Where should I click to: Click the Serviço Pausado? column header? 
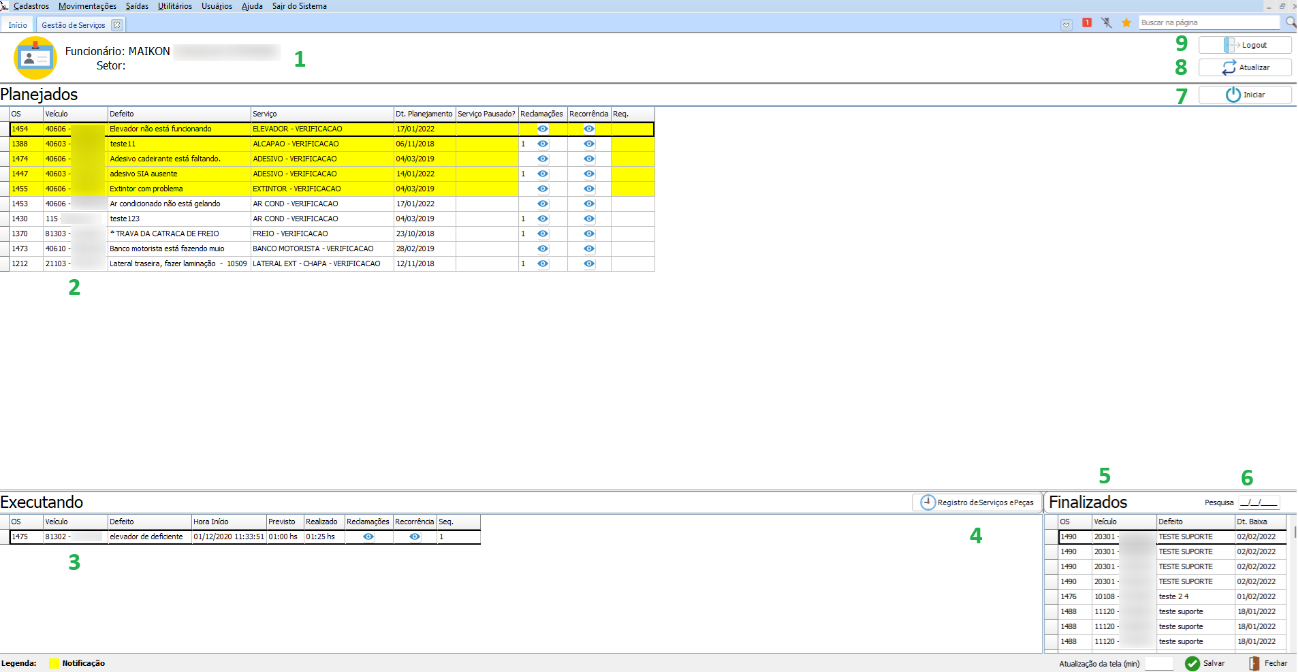pos(486,114)
